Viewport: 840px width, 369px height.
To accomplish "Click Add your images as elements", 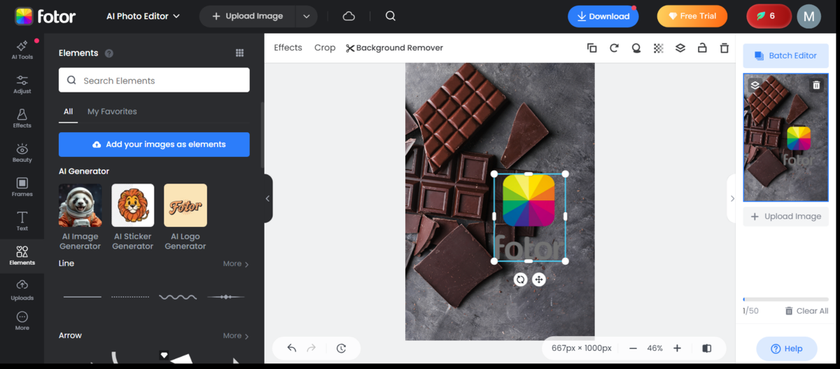I will 154,145.
